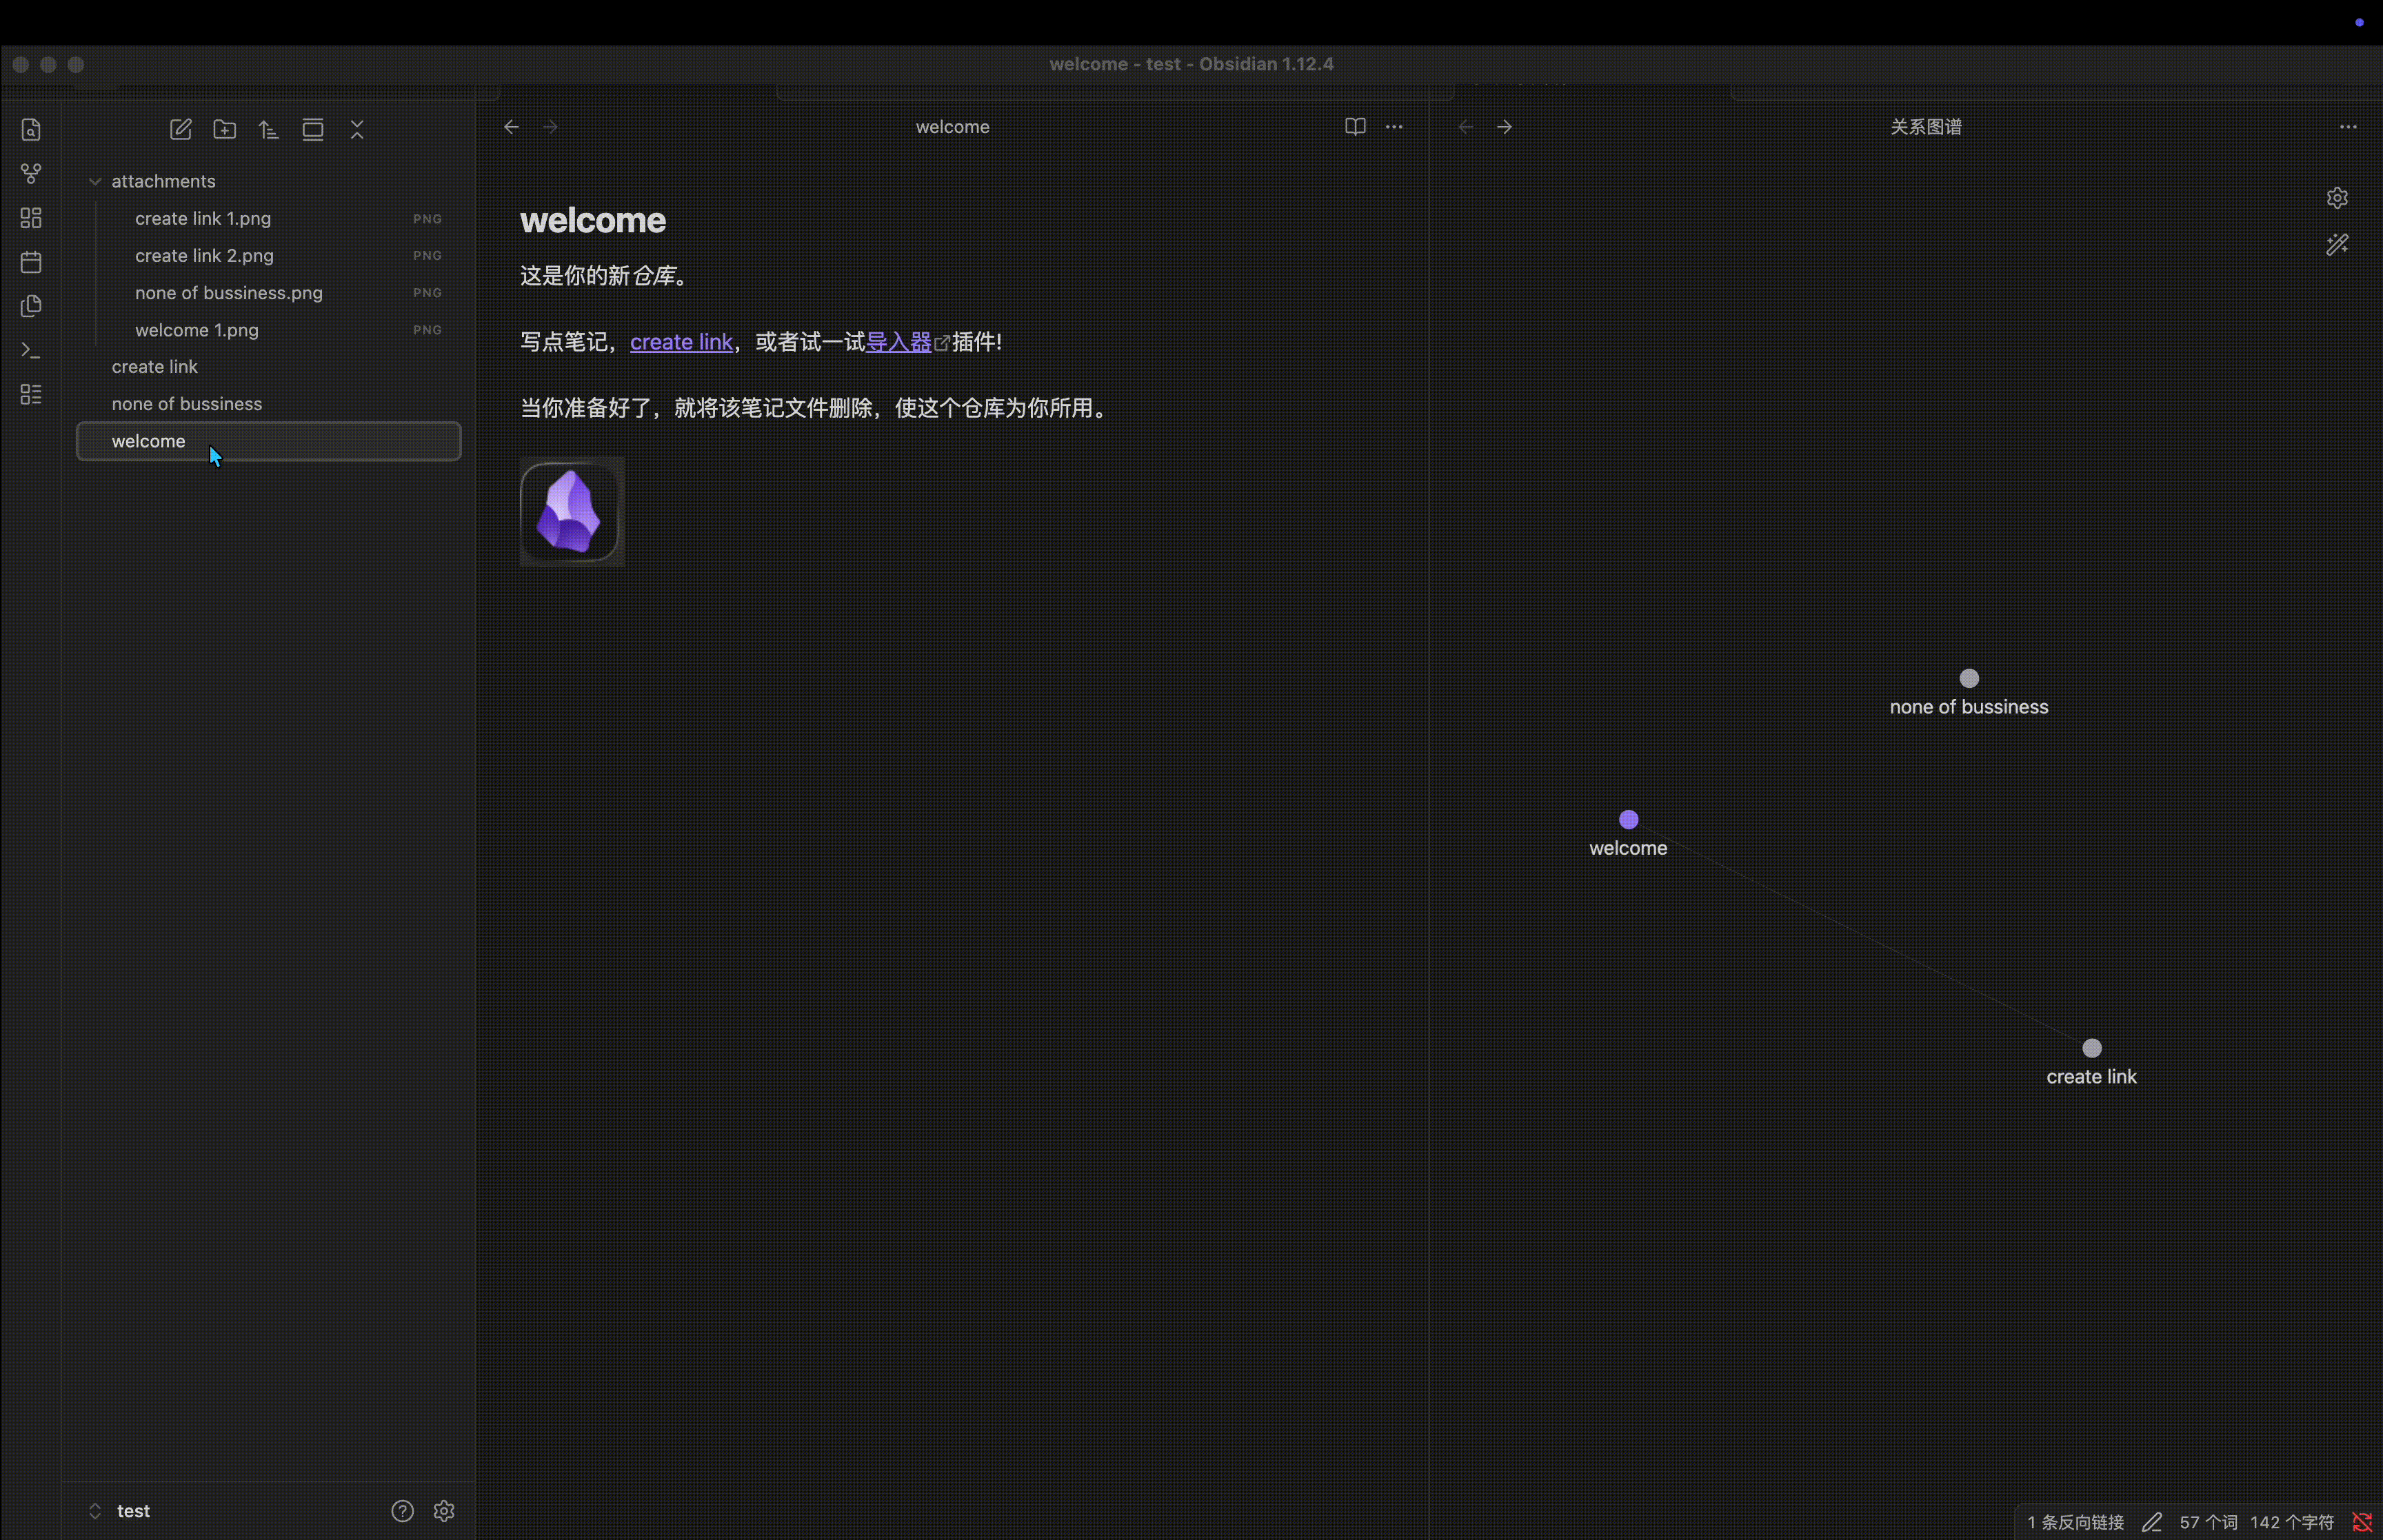The image size is (2383, 1540).
Task: Open the command palette terminal icon
Action: [31, 350]
